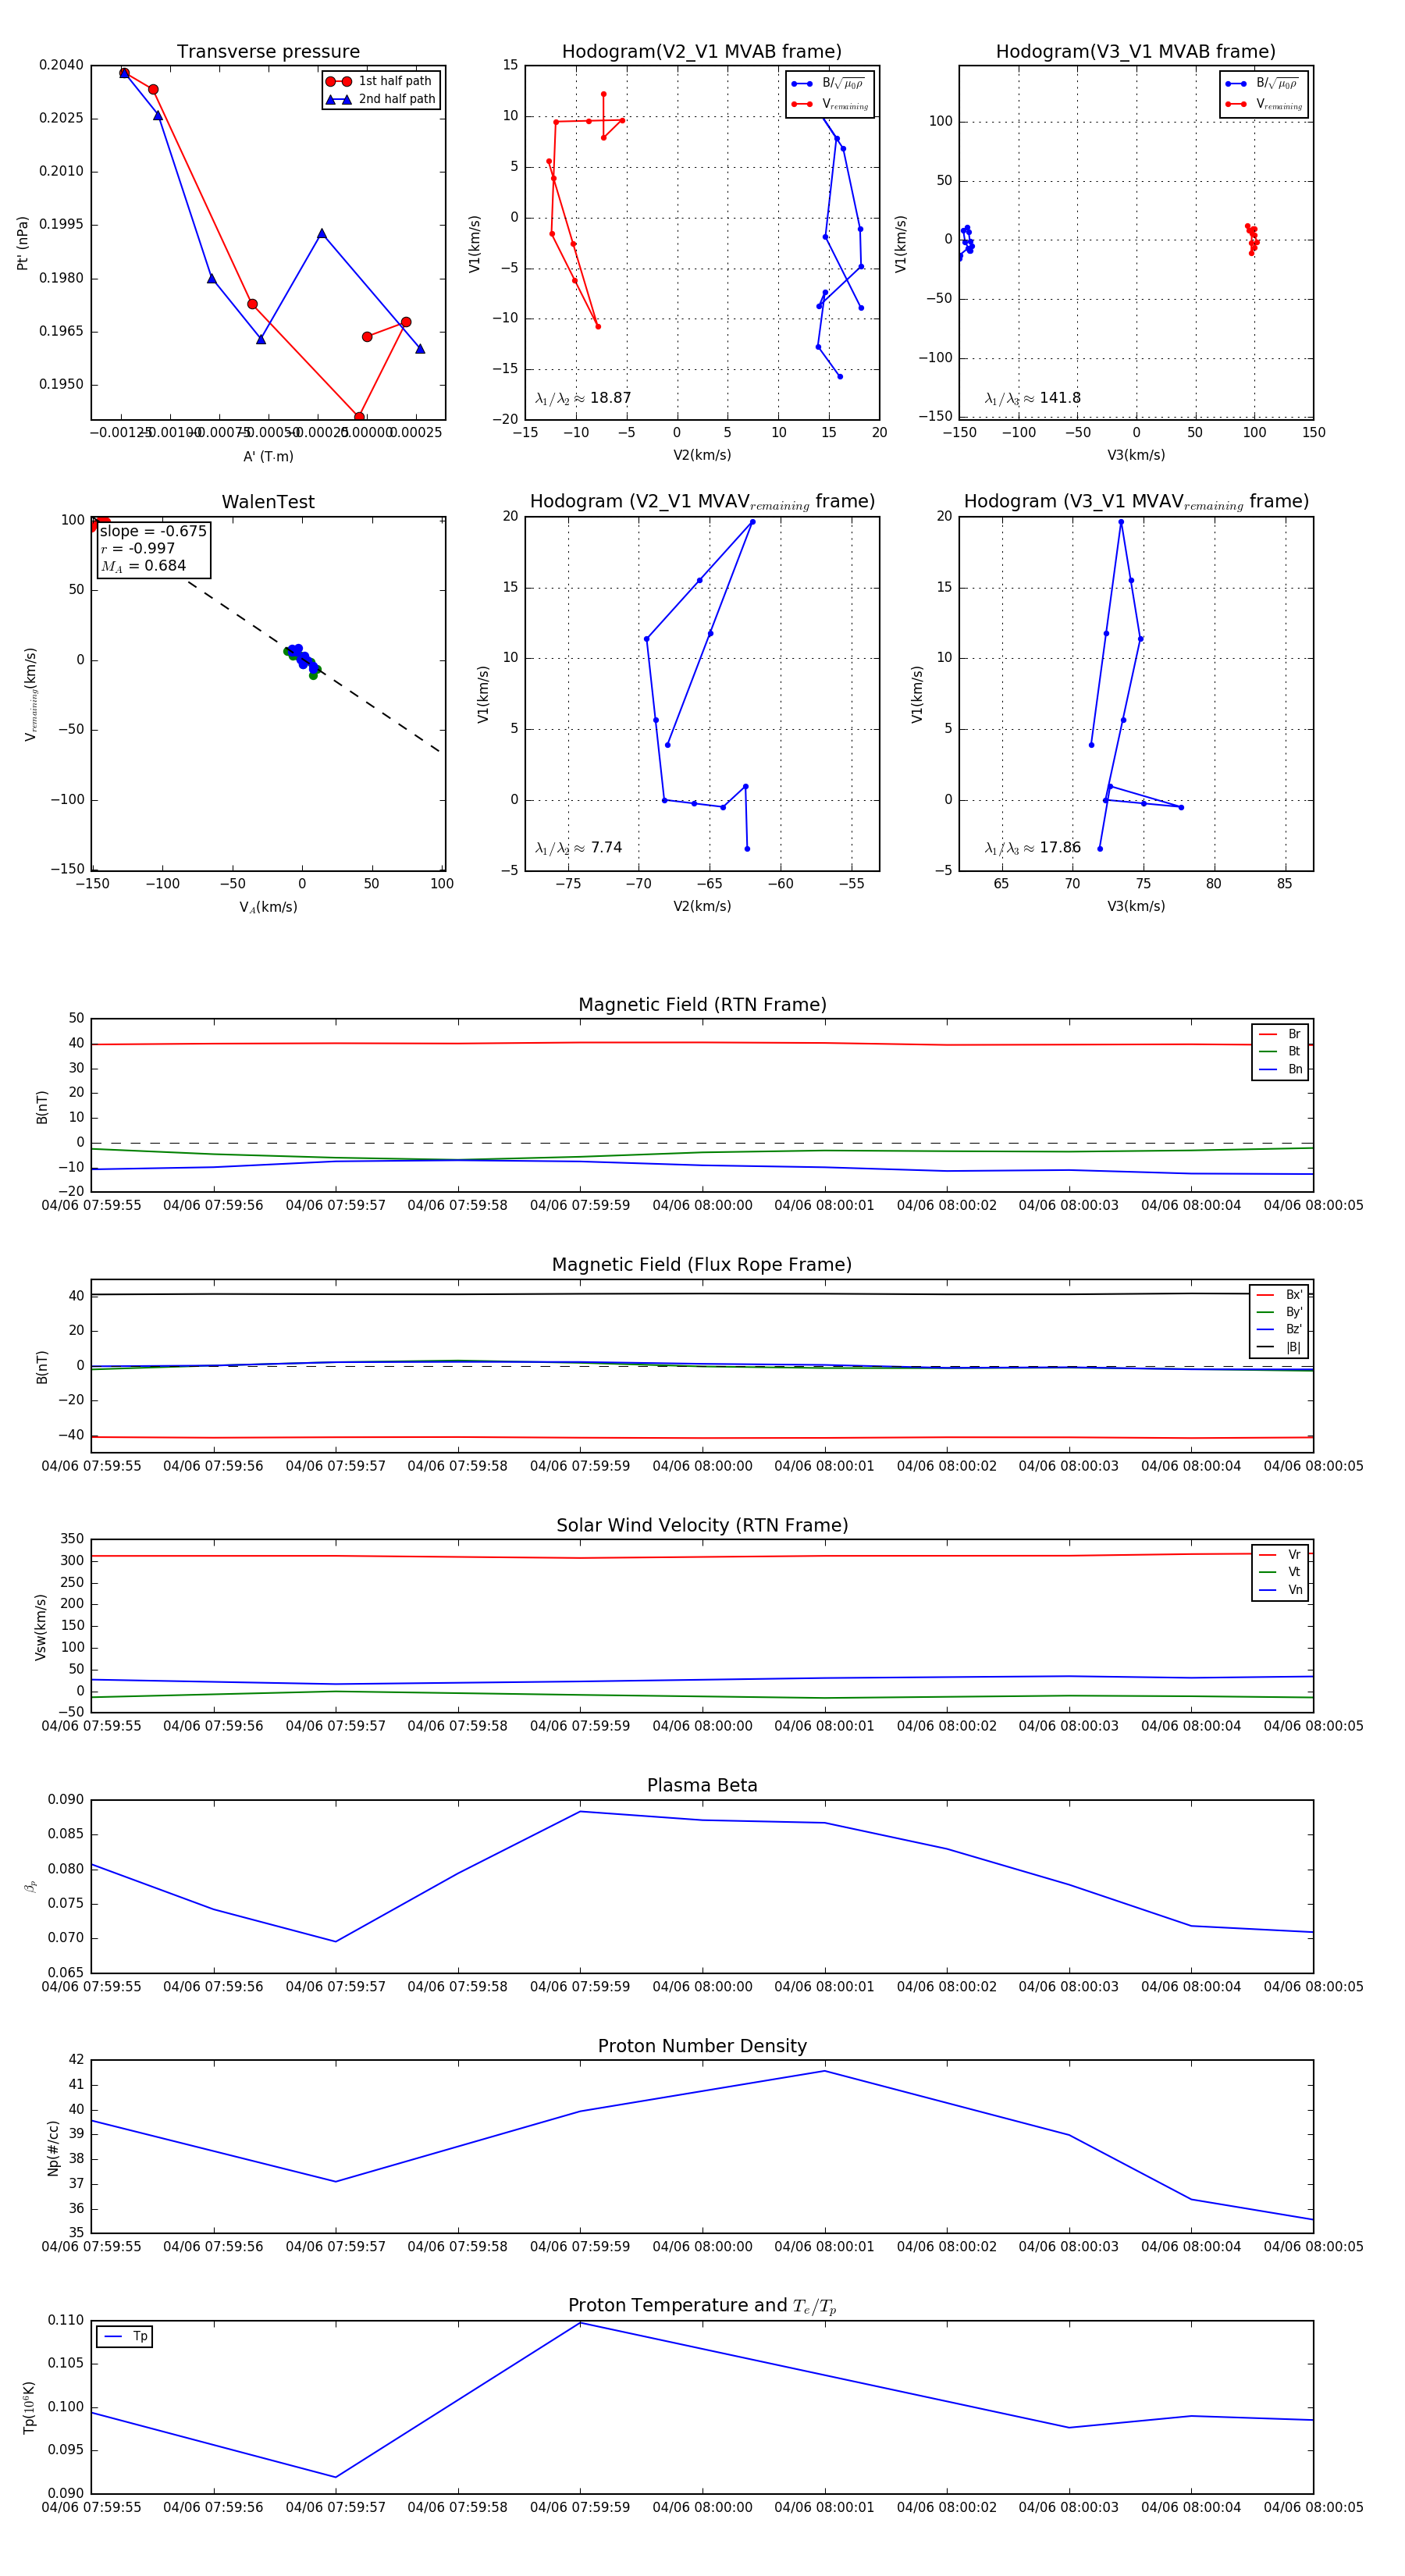
Task: Click the peak of the proton density curve
Action: pos(825,2071)
